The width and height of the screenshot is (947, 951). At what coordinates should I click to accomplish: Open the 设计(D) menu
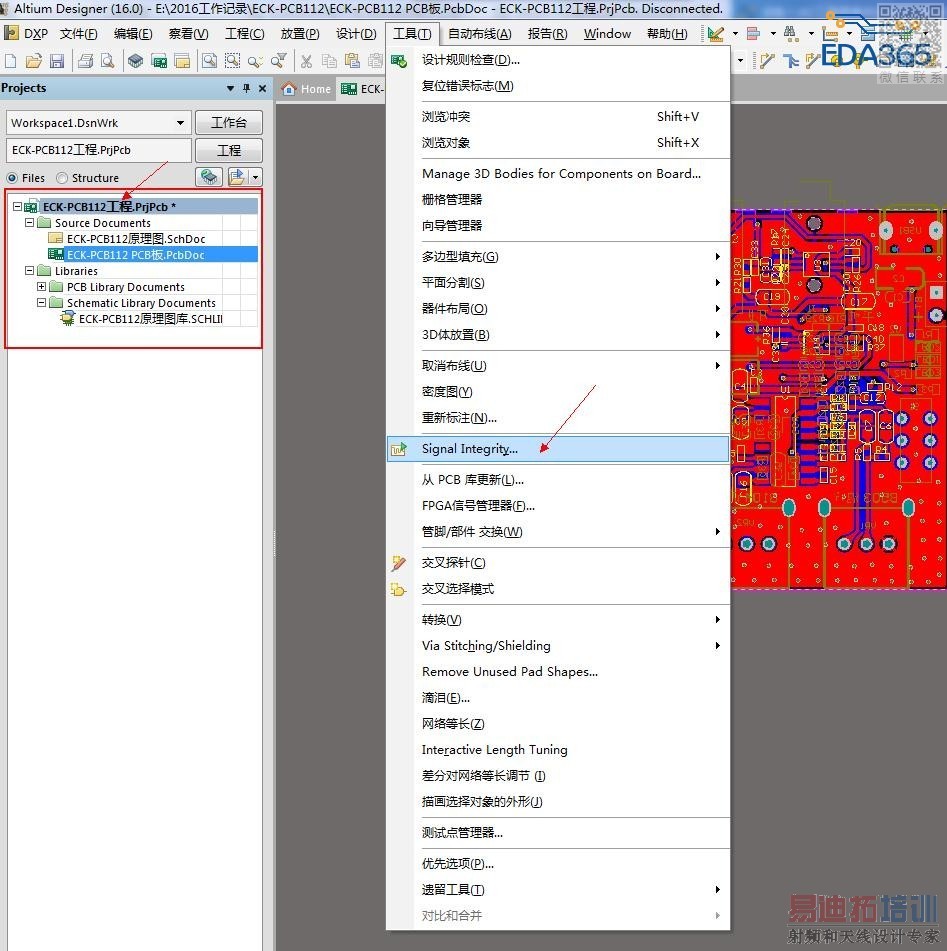click(356, 34)
